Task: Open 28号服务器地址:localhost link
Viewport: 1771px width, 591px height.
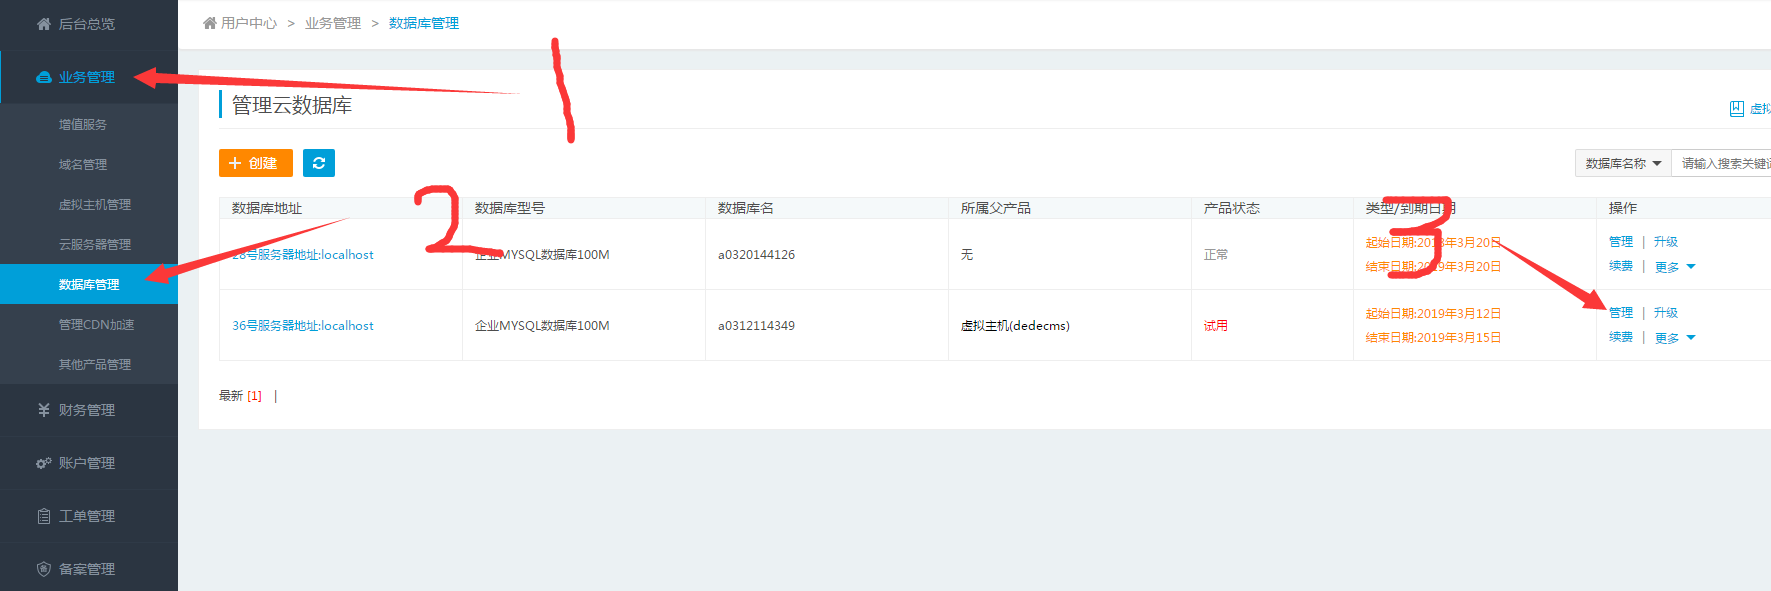Action: (303, 255)
